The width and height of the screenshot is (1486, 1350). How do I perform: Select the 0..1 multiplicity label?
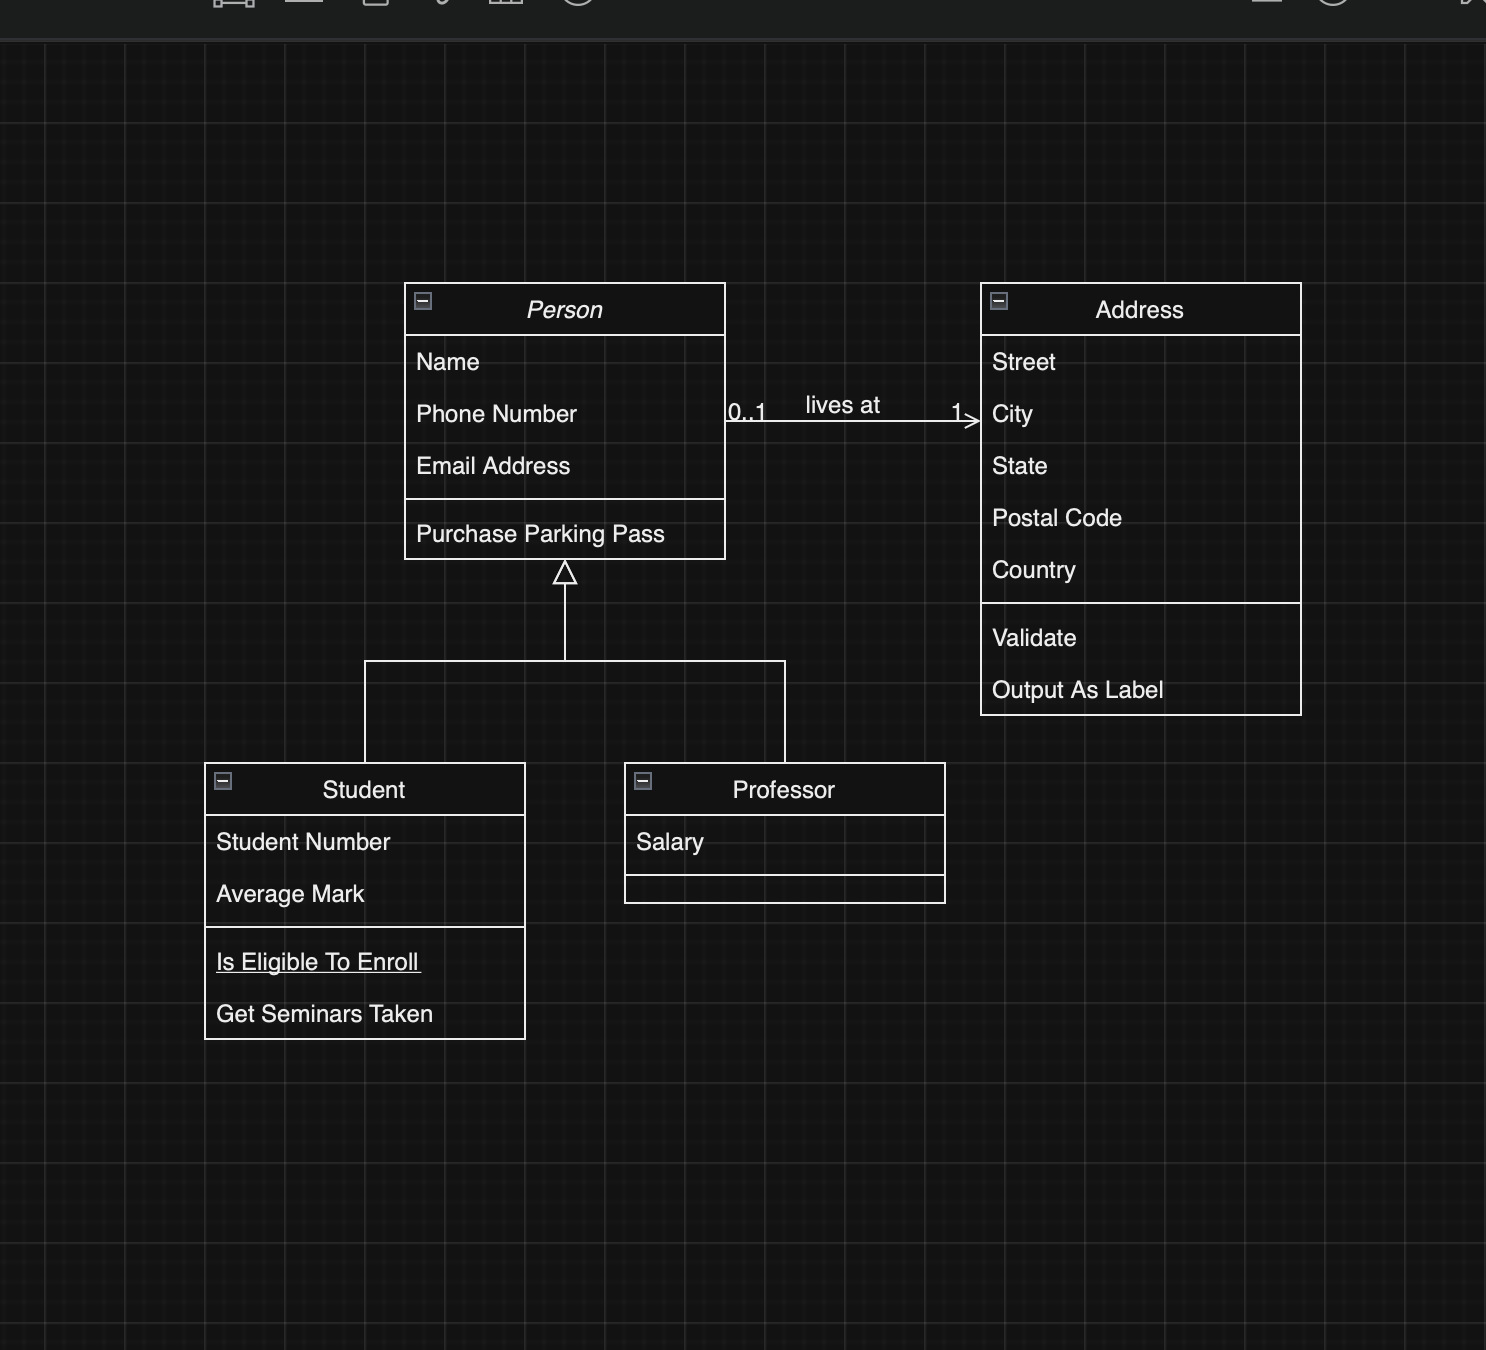[x=747, y=411]
